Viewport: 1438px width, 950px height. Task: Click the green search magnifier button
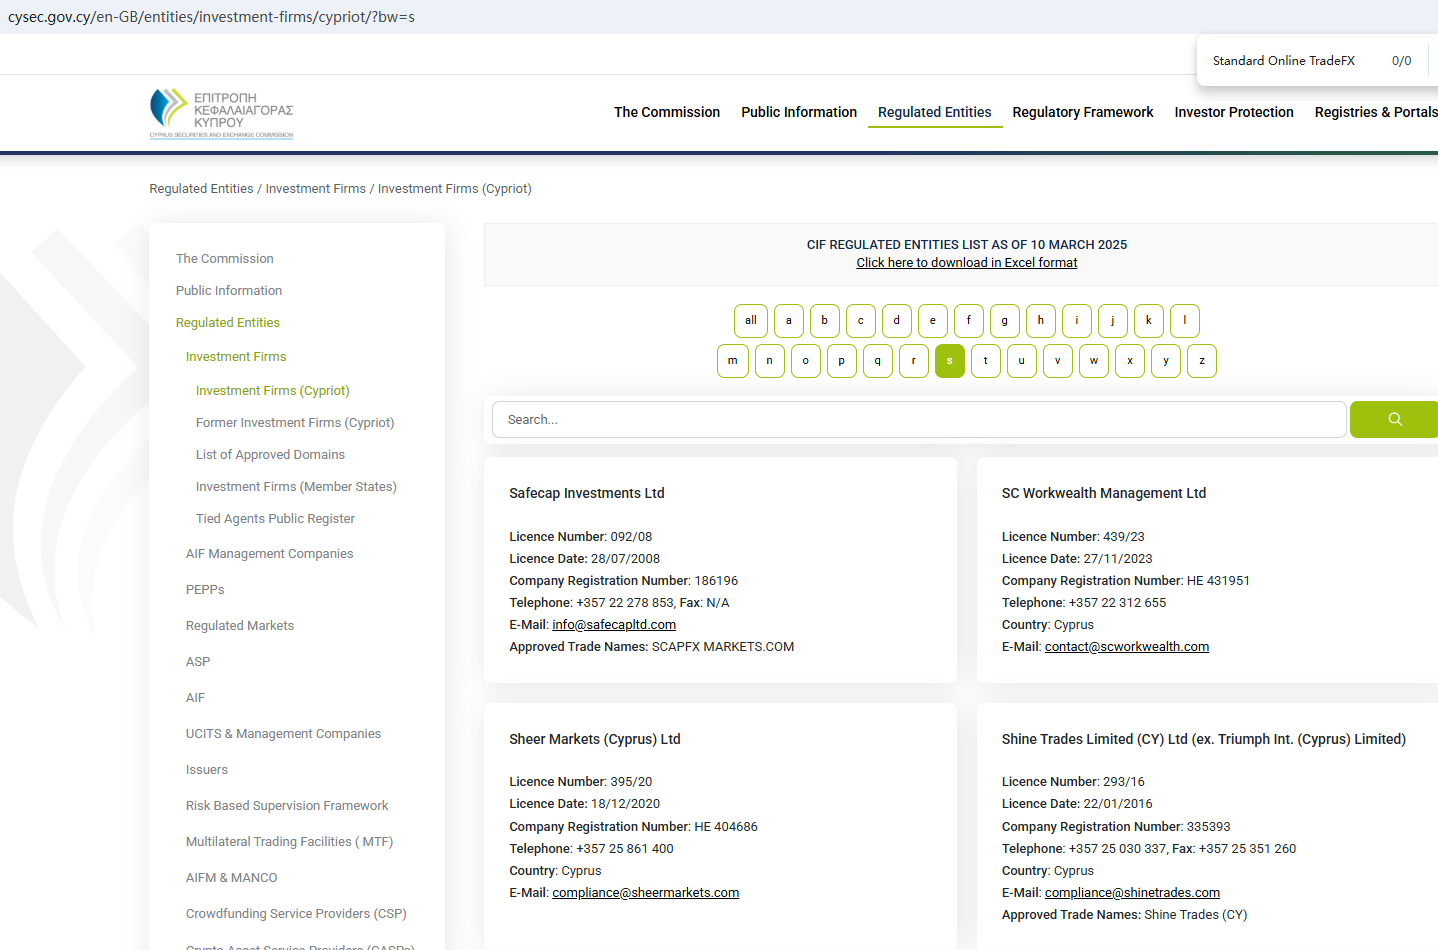click(x=1394, y=420)
